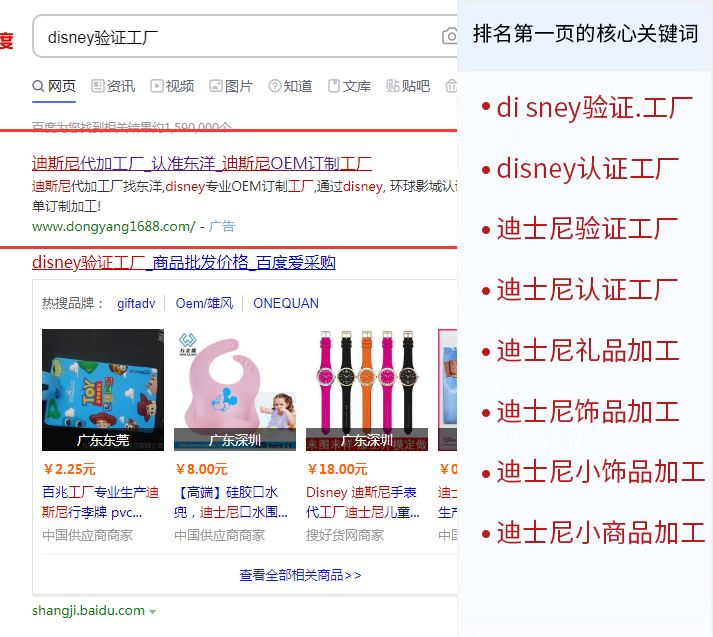Click the play icon beside 视频
Image resolution: width=713 pixels, height=637 pixels.
(x=156, y=86)
